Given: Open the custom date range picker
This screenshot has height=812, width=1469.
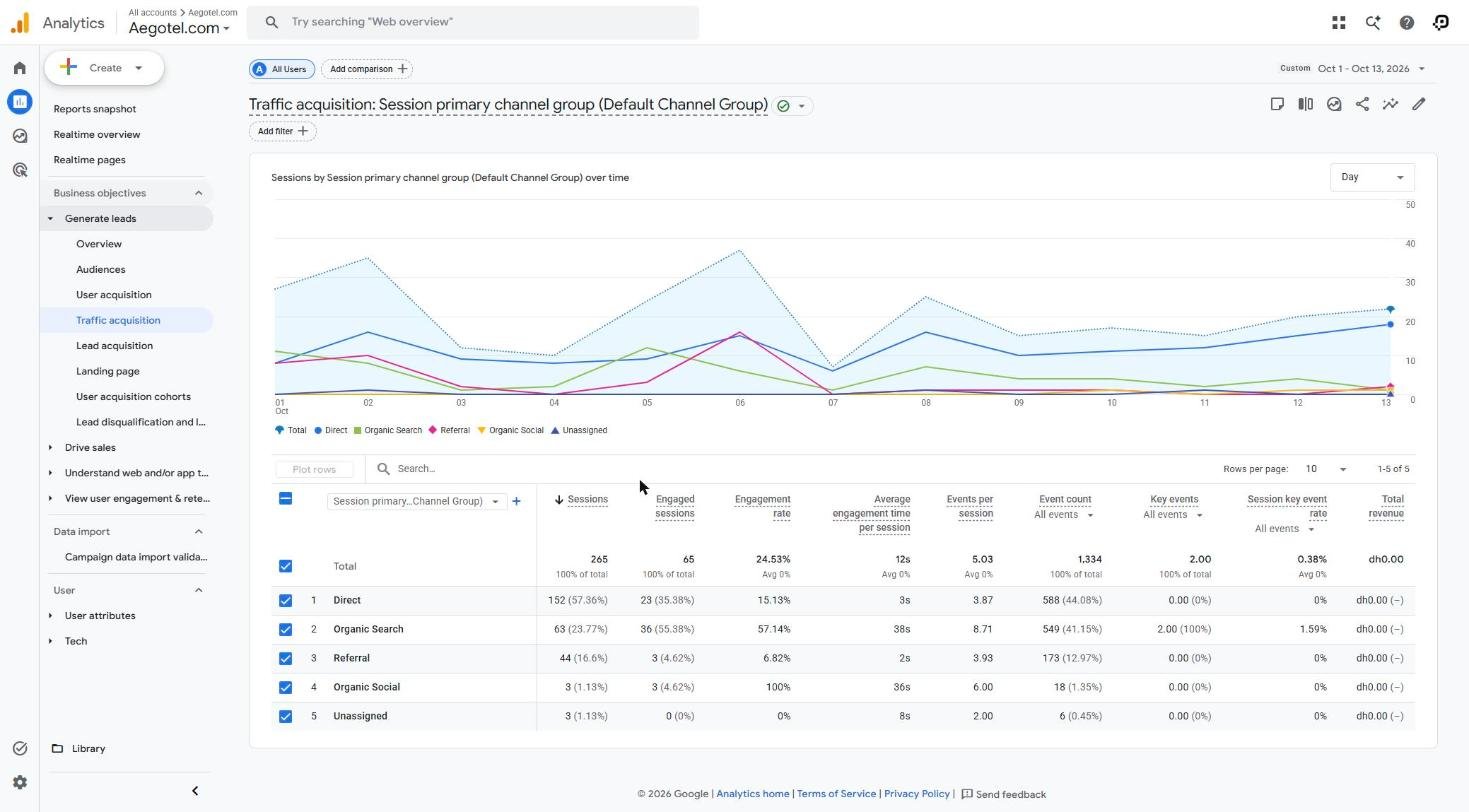Looking at the screenshot, I should (x=1353, y=69).
